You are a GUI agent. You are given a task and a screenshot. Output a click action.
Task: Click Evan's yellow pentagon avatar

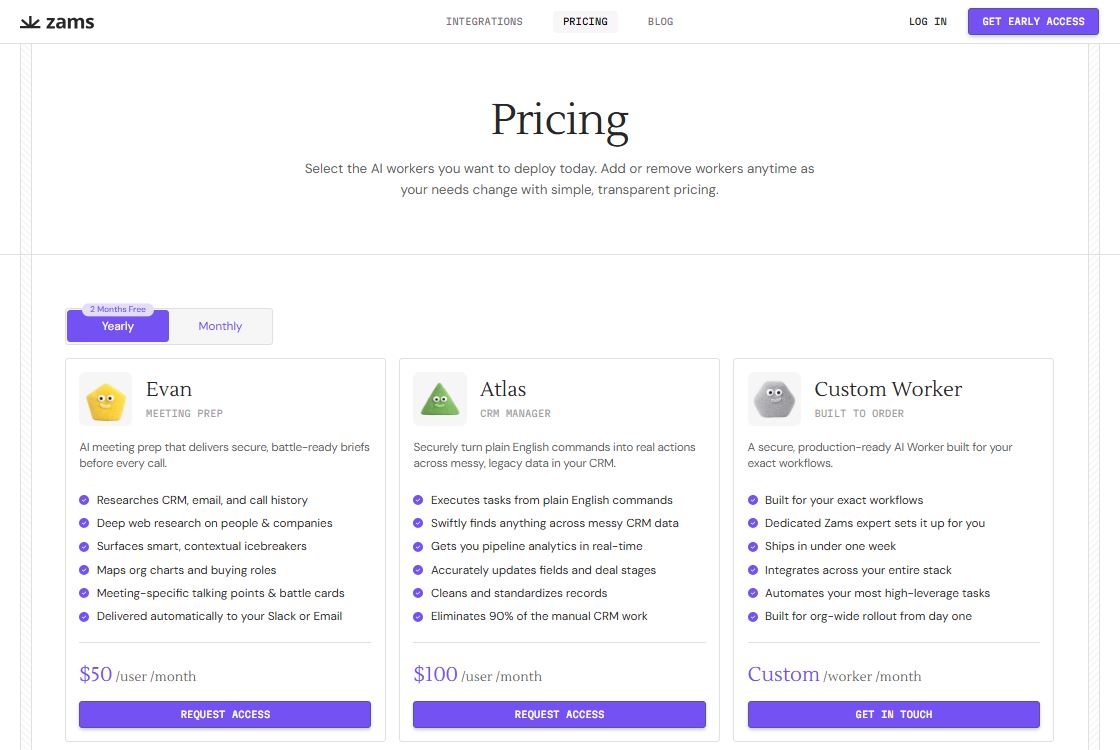tap(105, 399)
